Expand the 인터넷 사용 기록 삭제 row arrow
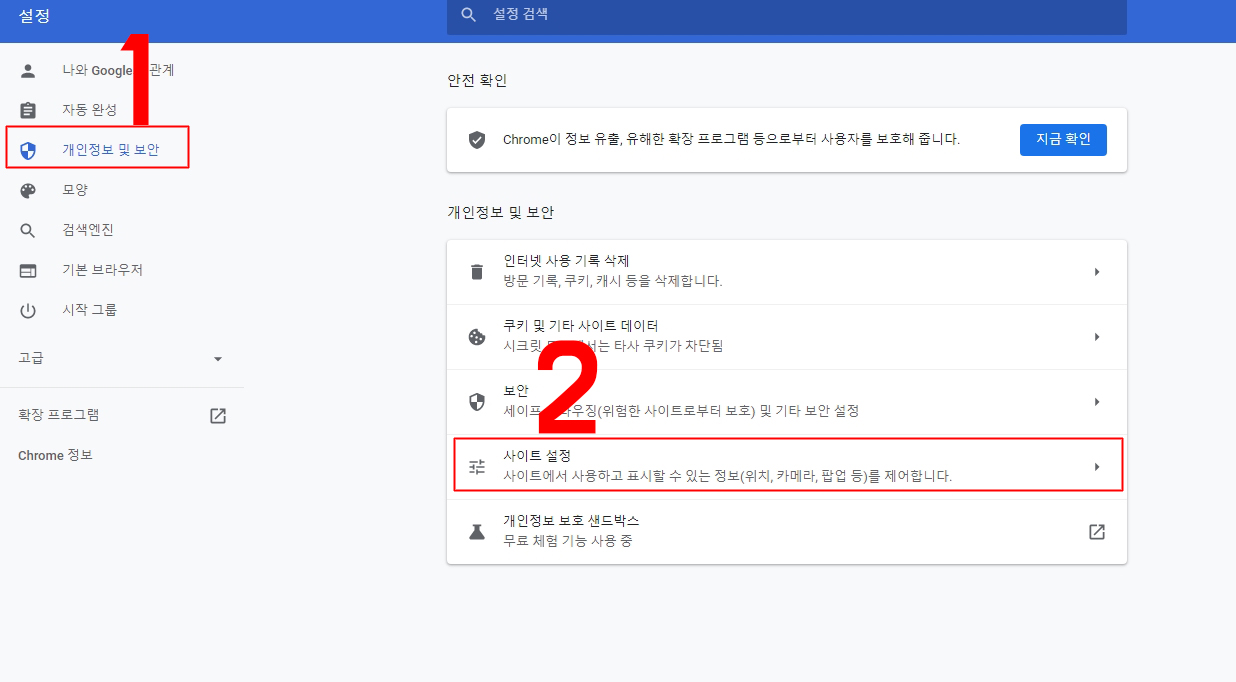This screenshot has height=682, width=1236. (x=1097, y=272)
